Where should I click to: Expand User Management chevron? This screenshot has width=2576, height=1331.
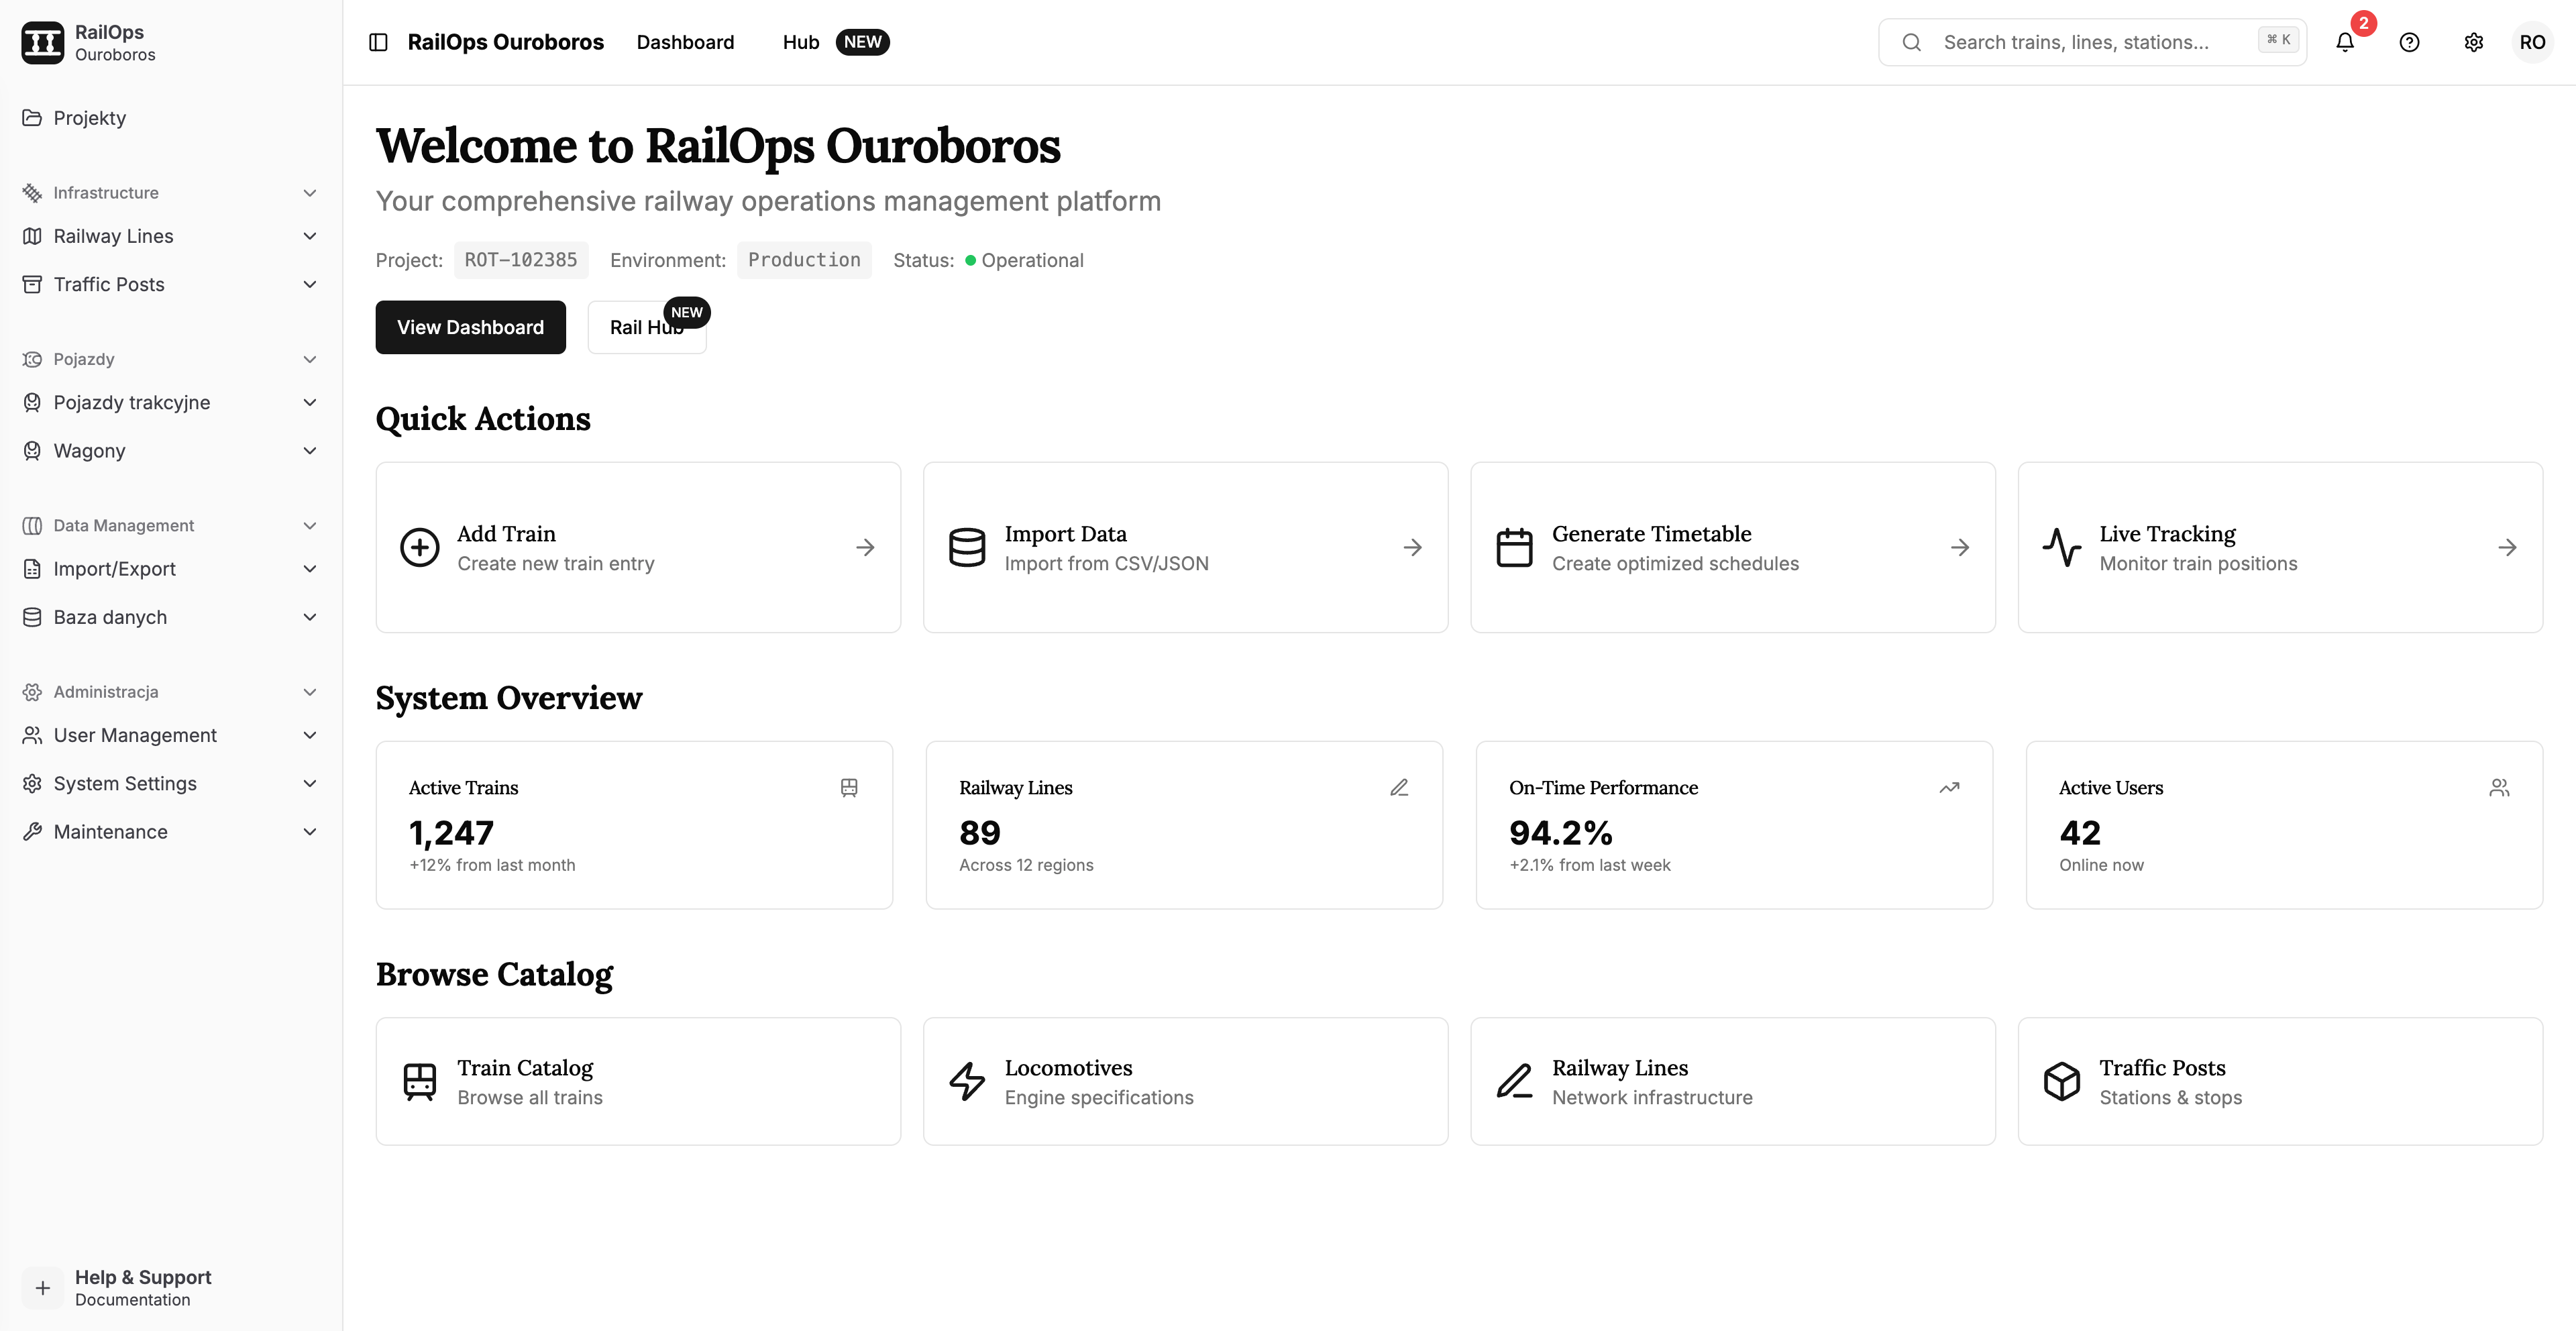coord(310,735)
